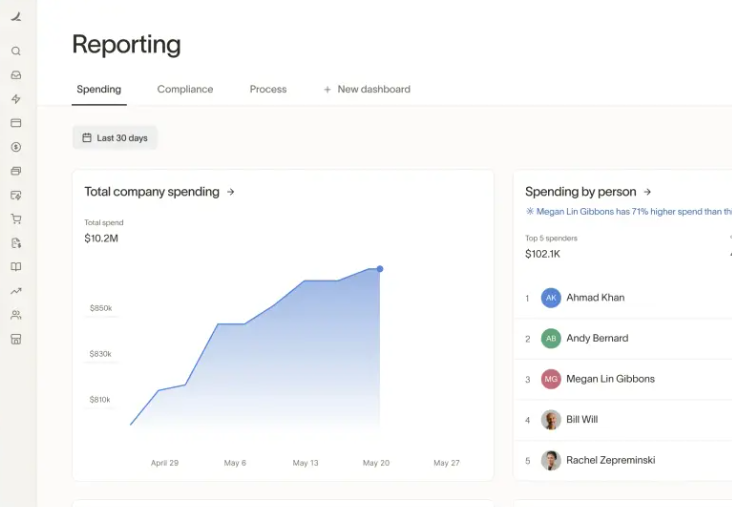Open the book icon in sidebar
This screenshot has width=732, height=507.
[x=16, y=267]
